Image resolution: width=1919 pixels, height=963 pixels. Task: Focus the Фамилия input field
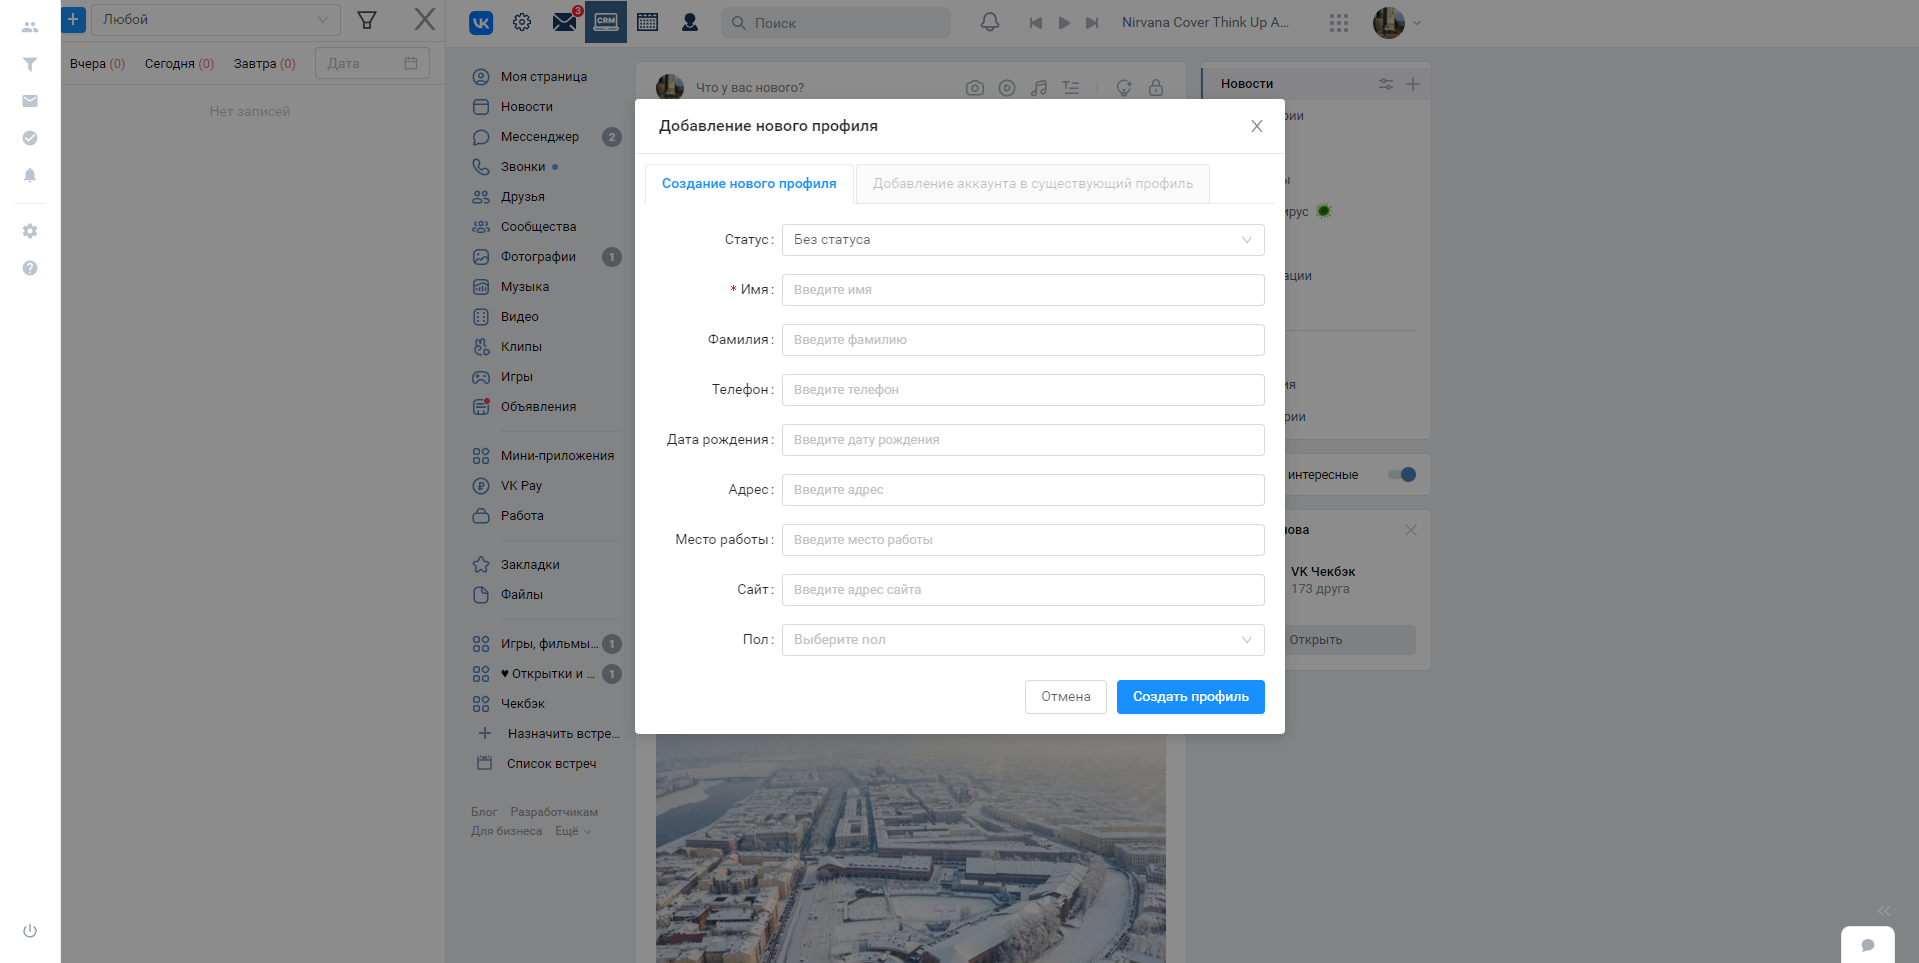click(x=1023, y=340)
